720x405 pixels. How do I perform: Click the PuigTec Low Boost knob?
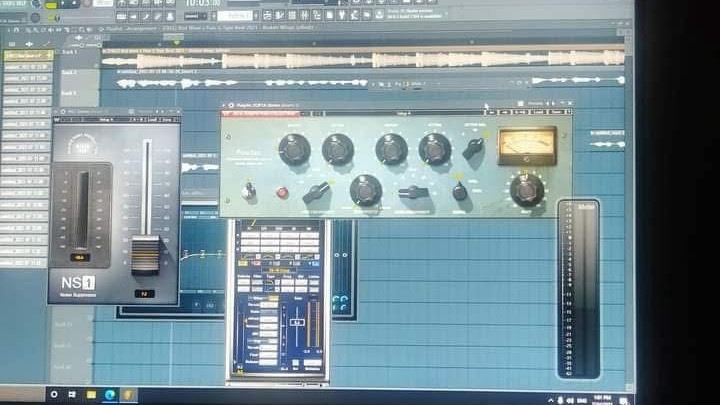point(294,149)
